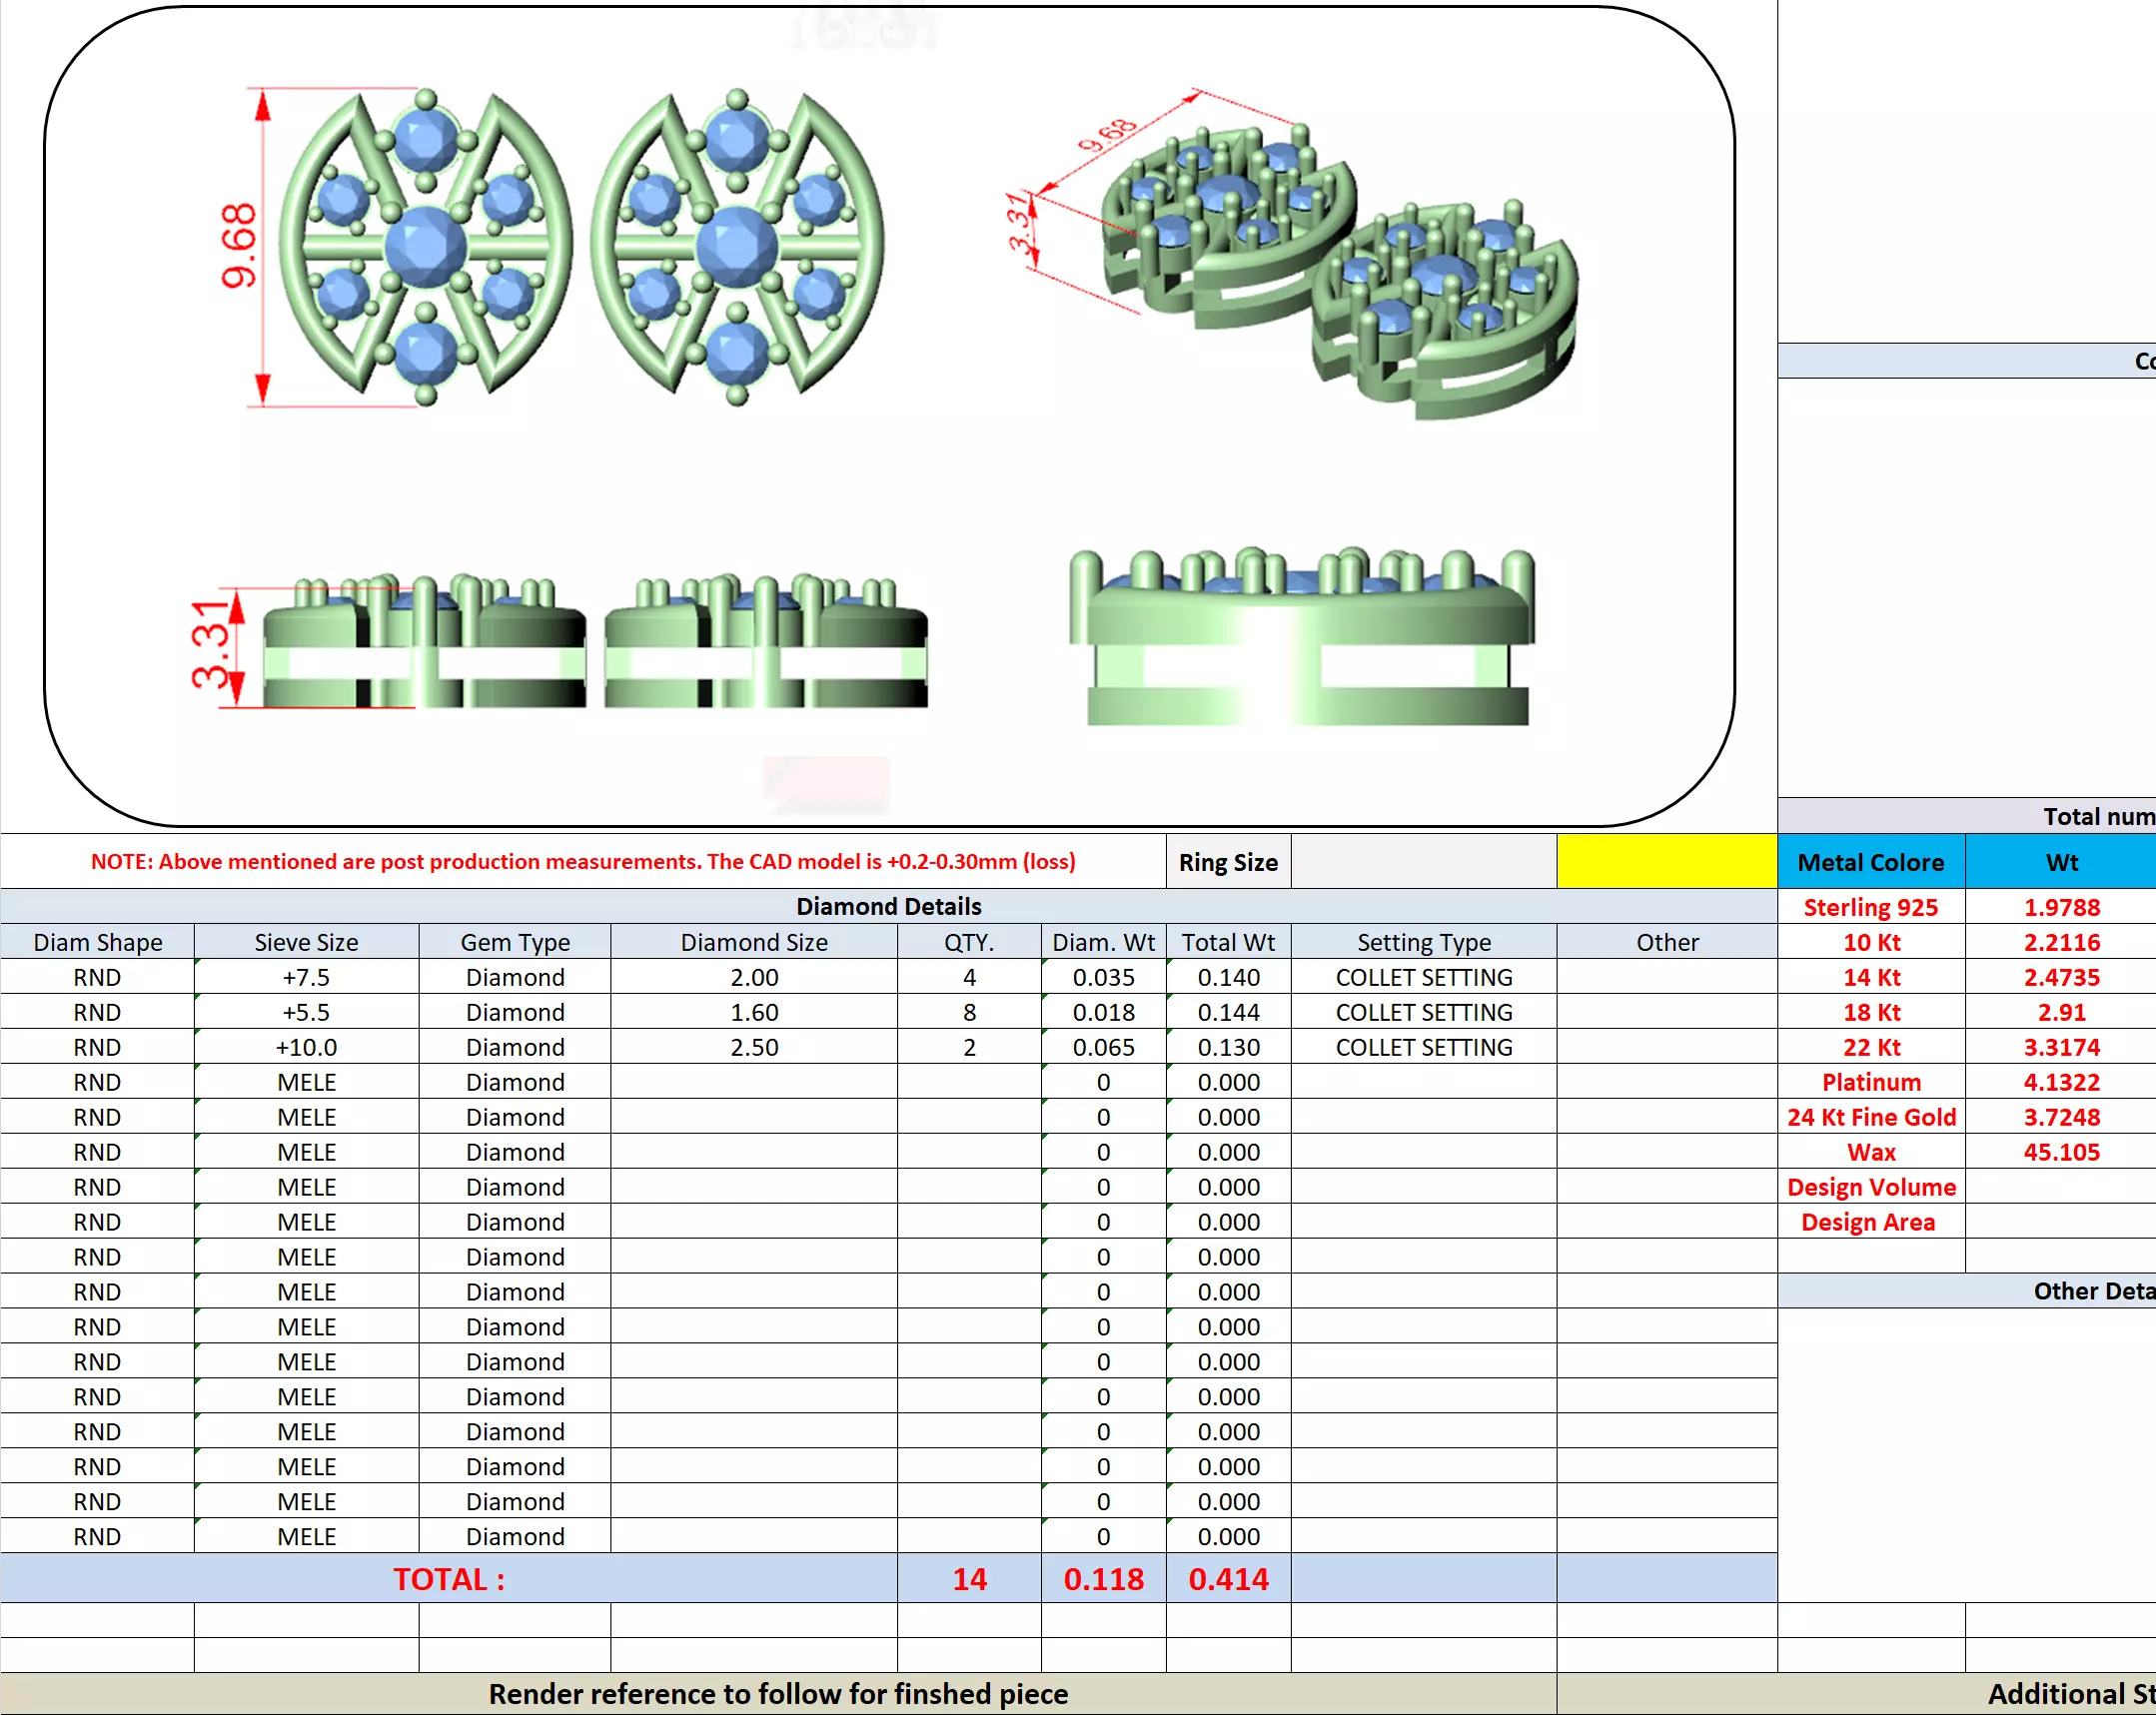
Task: Select the +7.5 sieve size cell
Action: click(x=306, y=977)
